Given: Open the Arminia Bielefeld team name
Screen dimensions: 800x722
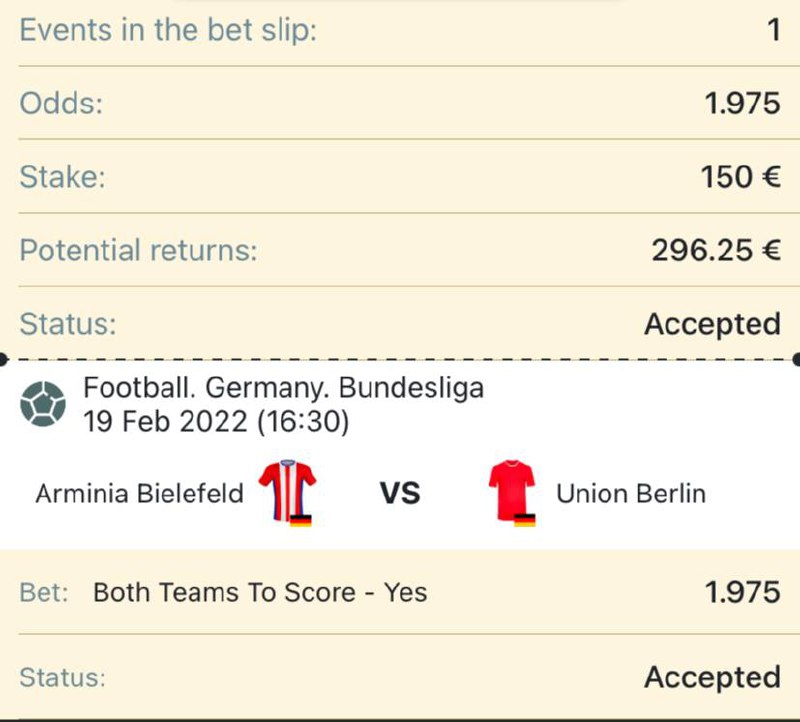Looking at the screenshot, I should pos(139,493).
